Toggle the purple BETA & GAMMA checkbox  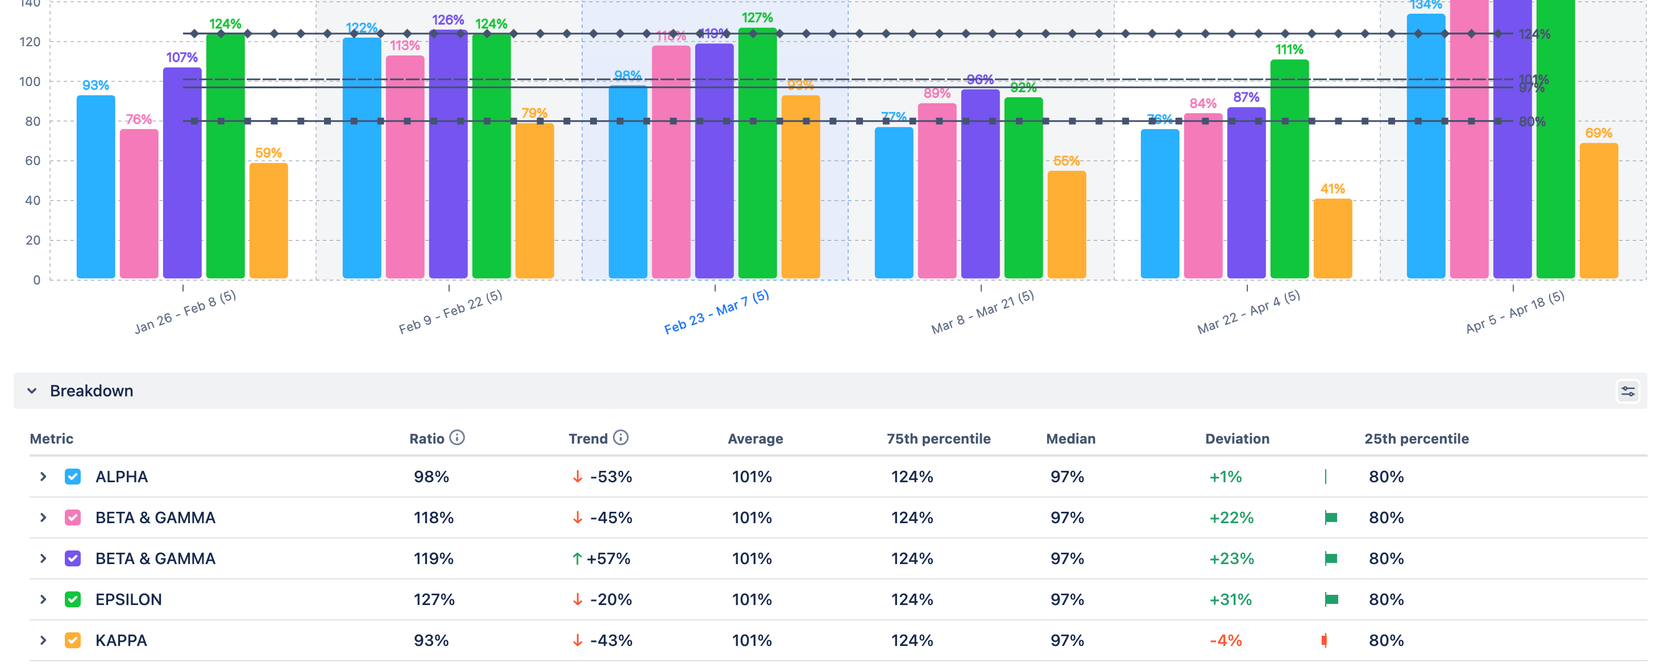(x=73, y=559)
